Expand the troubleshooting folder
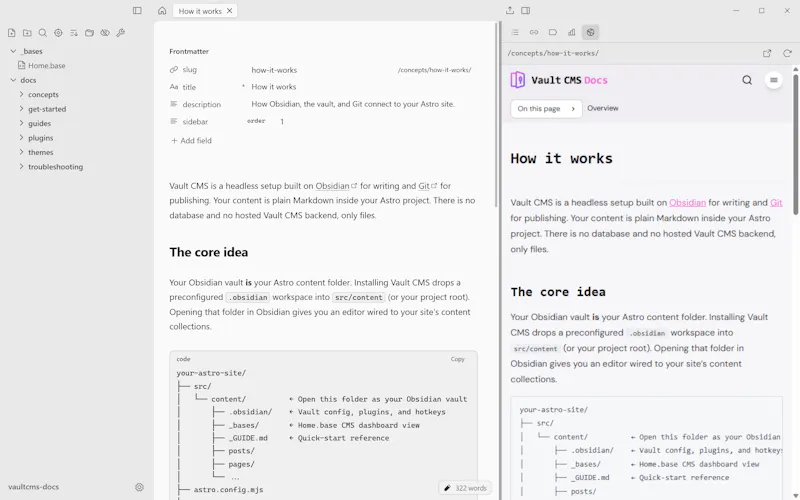800x500 pixels. click(21, 166)
